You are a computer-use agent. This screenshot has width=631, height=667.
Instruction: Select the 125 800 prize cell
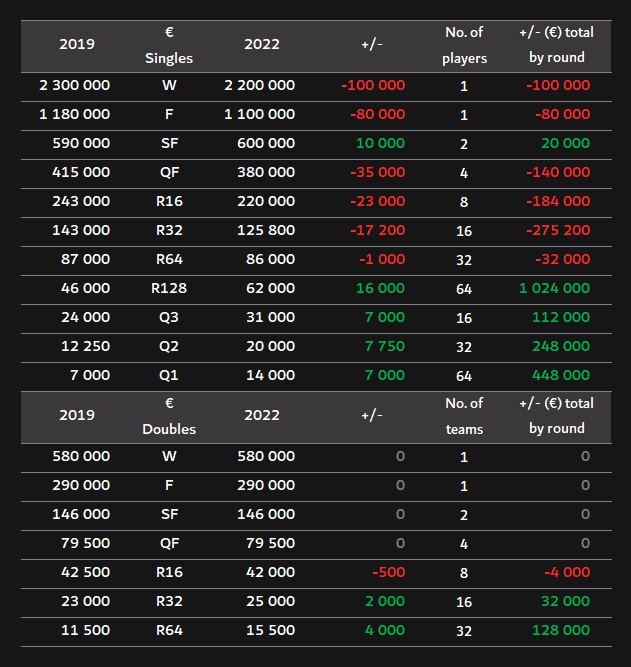pos(265,230)
